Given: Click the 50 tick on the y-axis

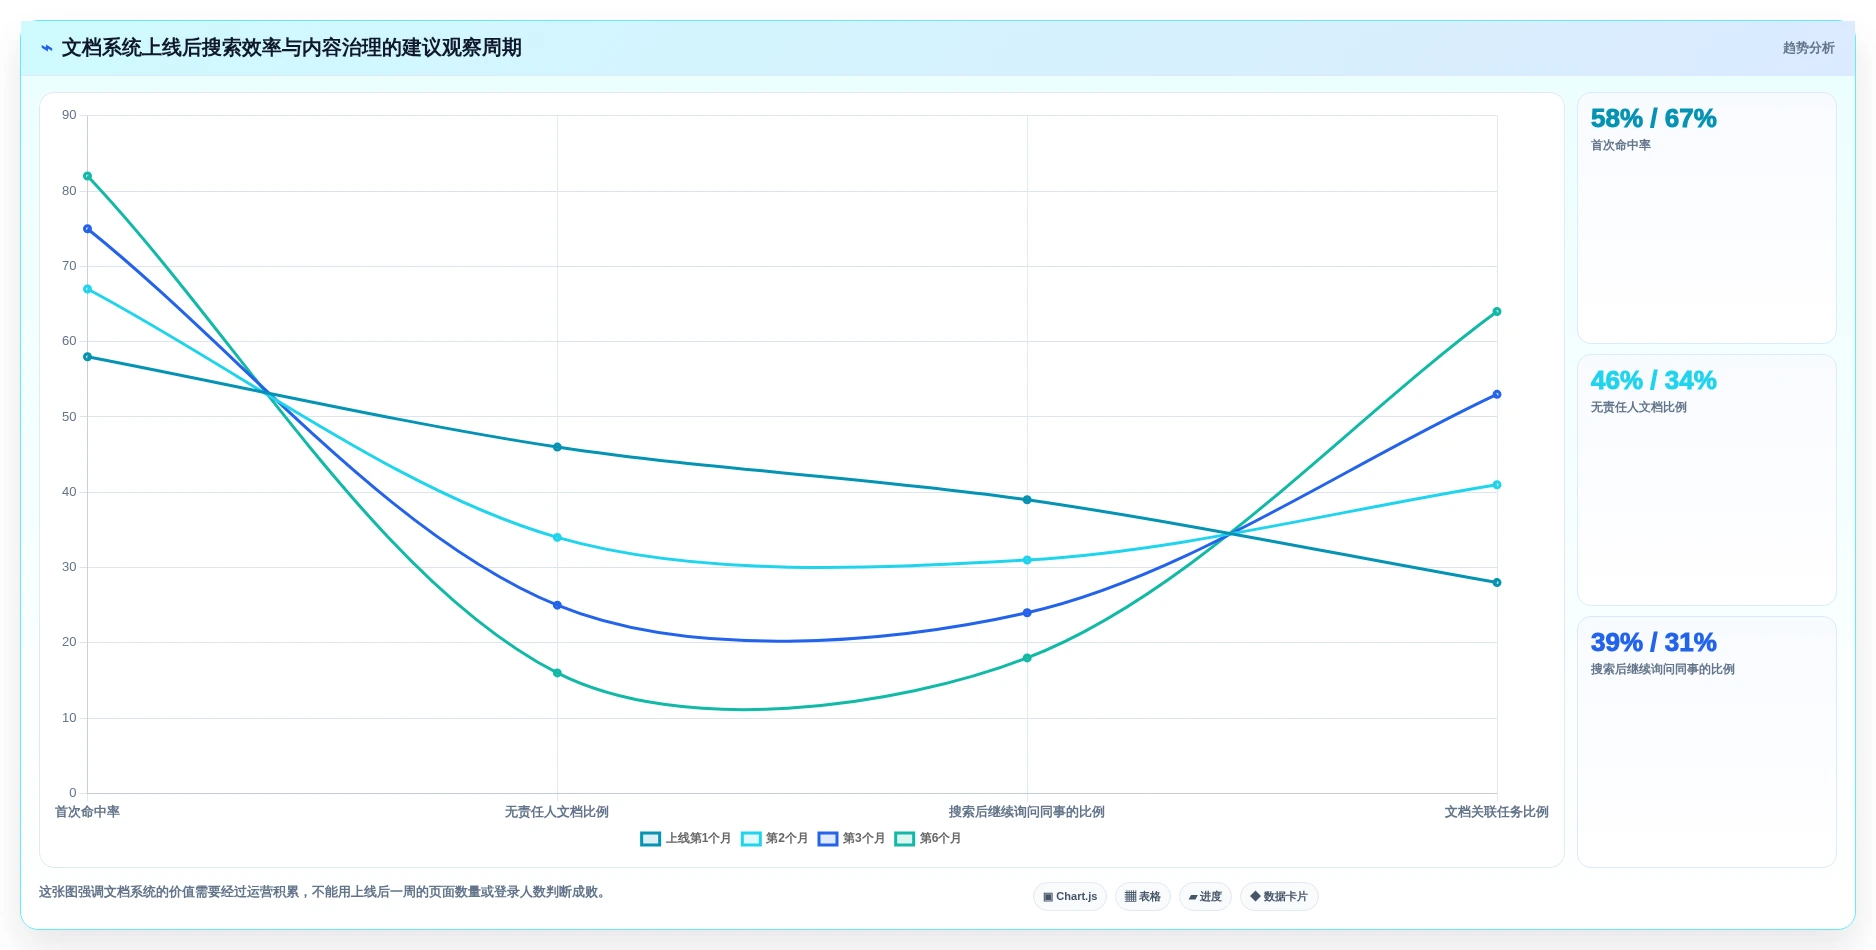Looking at the screenshot, I should click(x=69, y=417).
